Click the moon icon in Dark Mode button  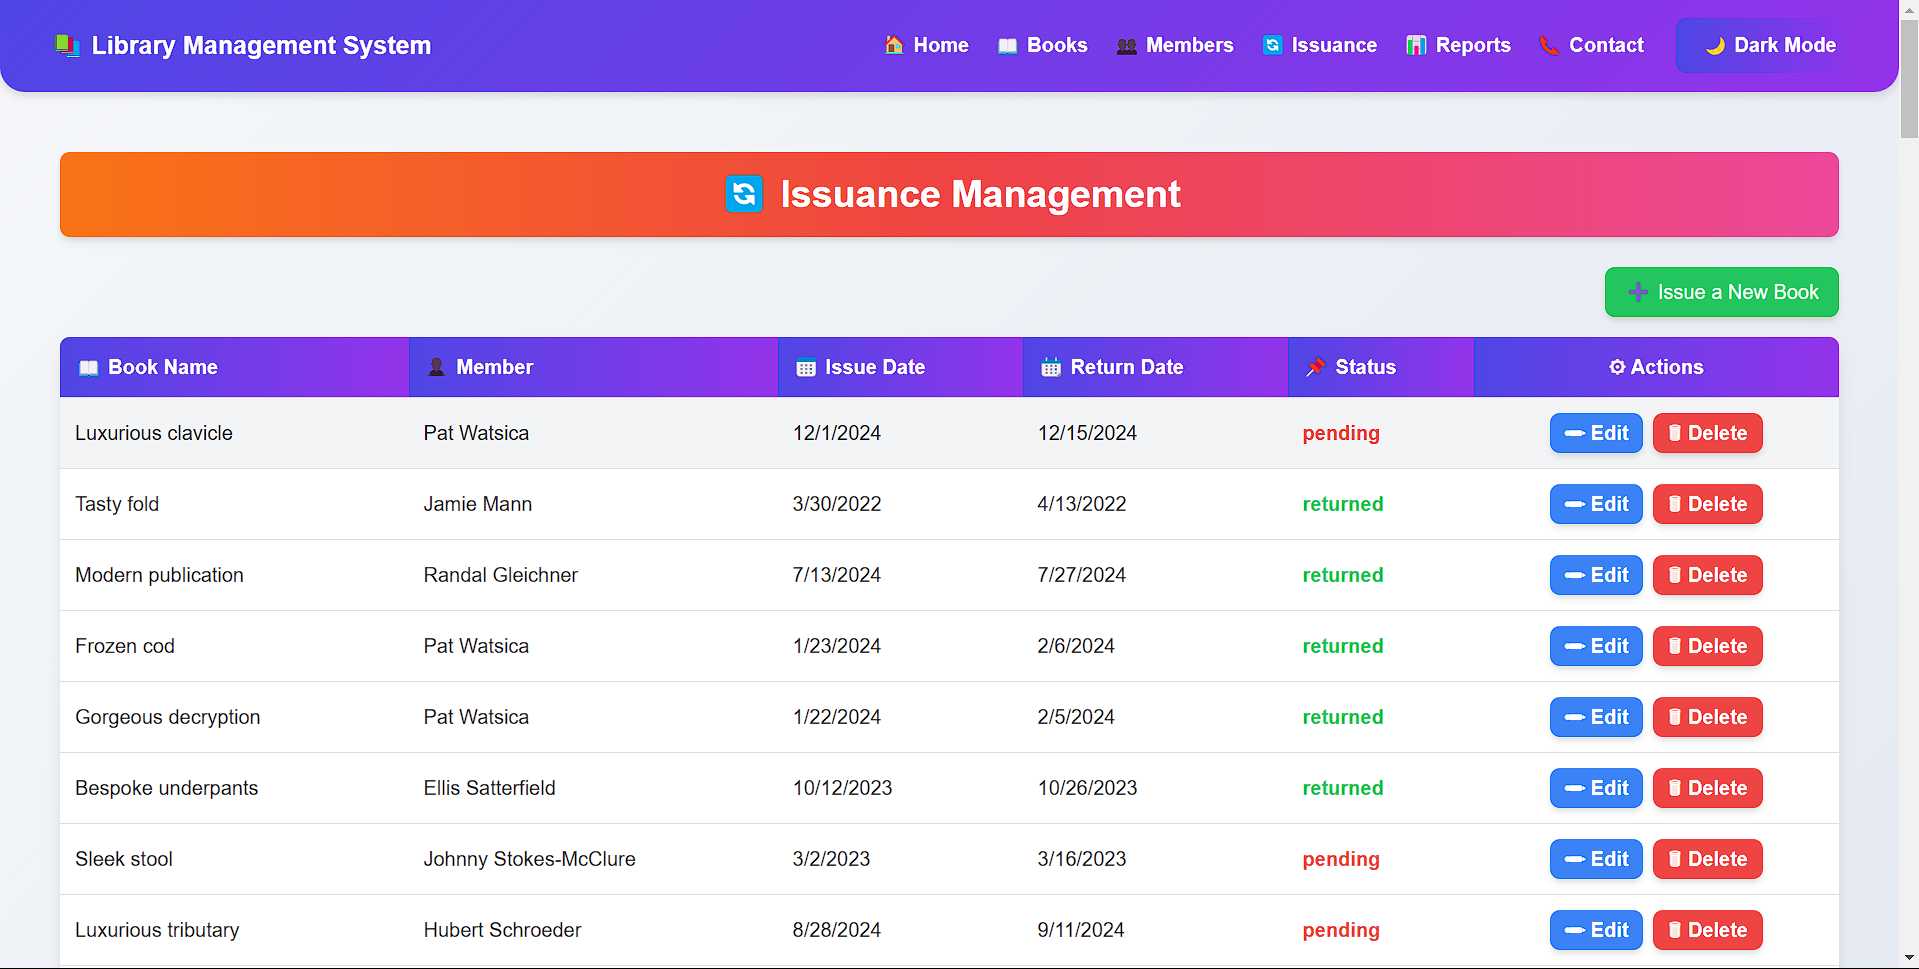(x=1715, y=45)
